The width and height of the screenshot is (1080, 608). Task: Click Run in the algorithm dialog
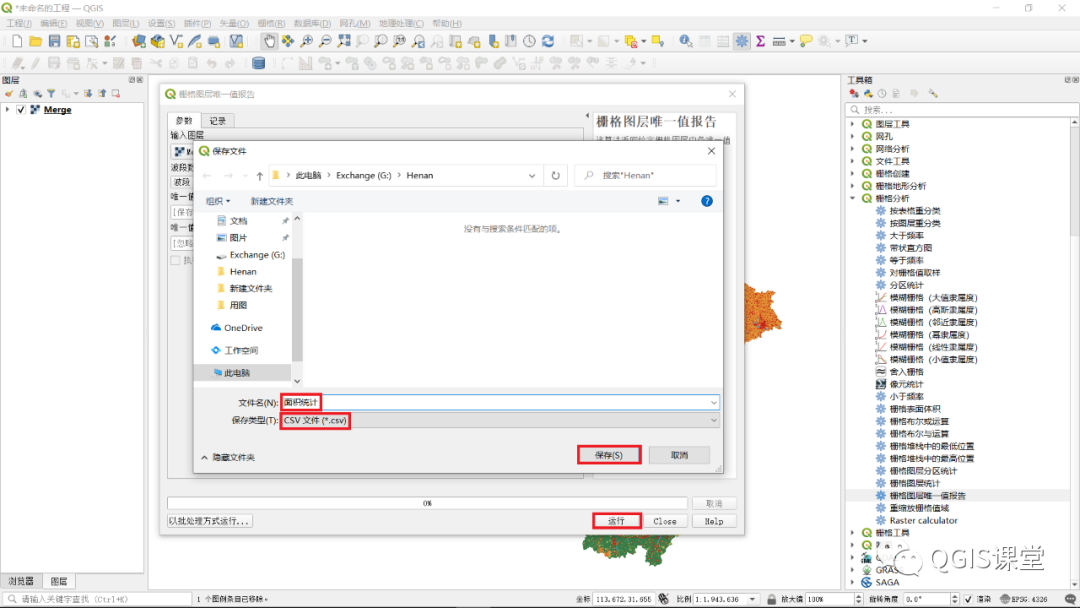616,521
